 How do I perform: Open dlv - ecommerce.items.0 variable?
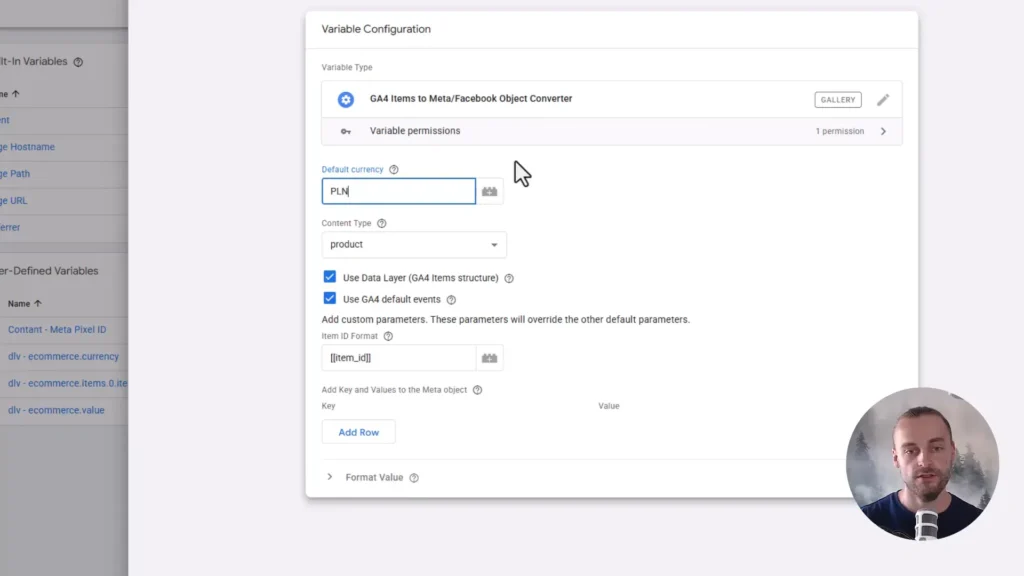(x=67, y=383)
